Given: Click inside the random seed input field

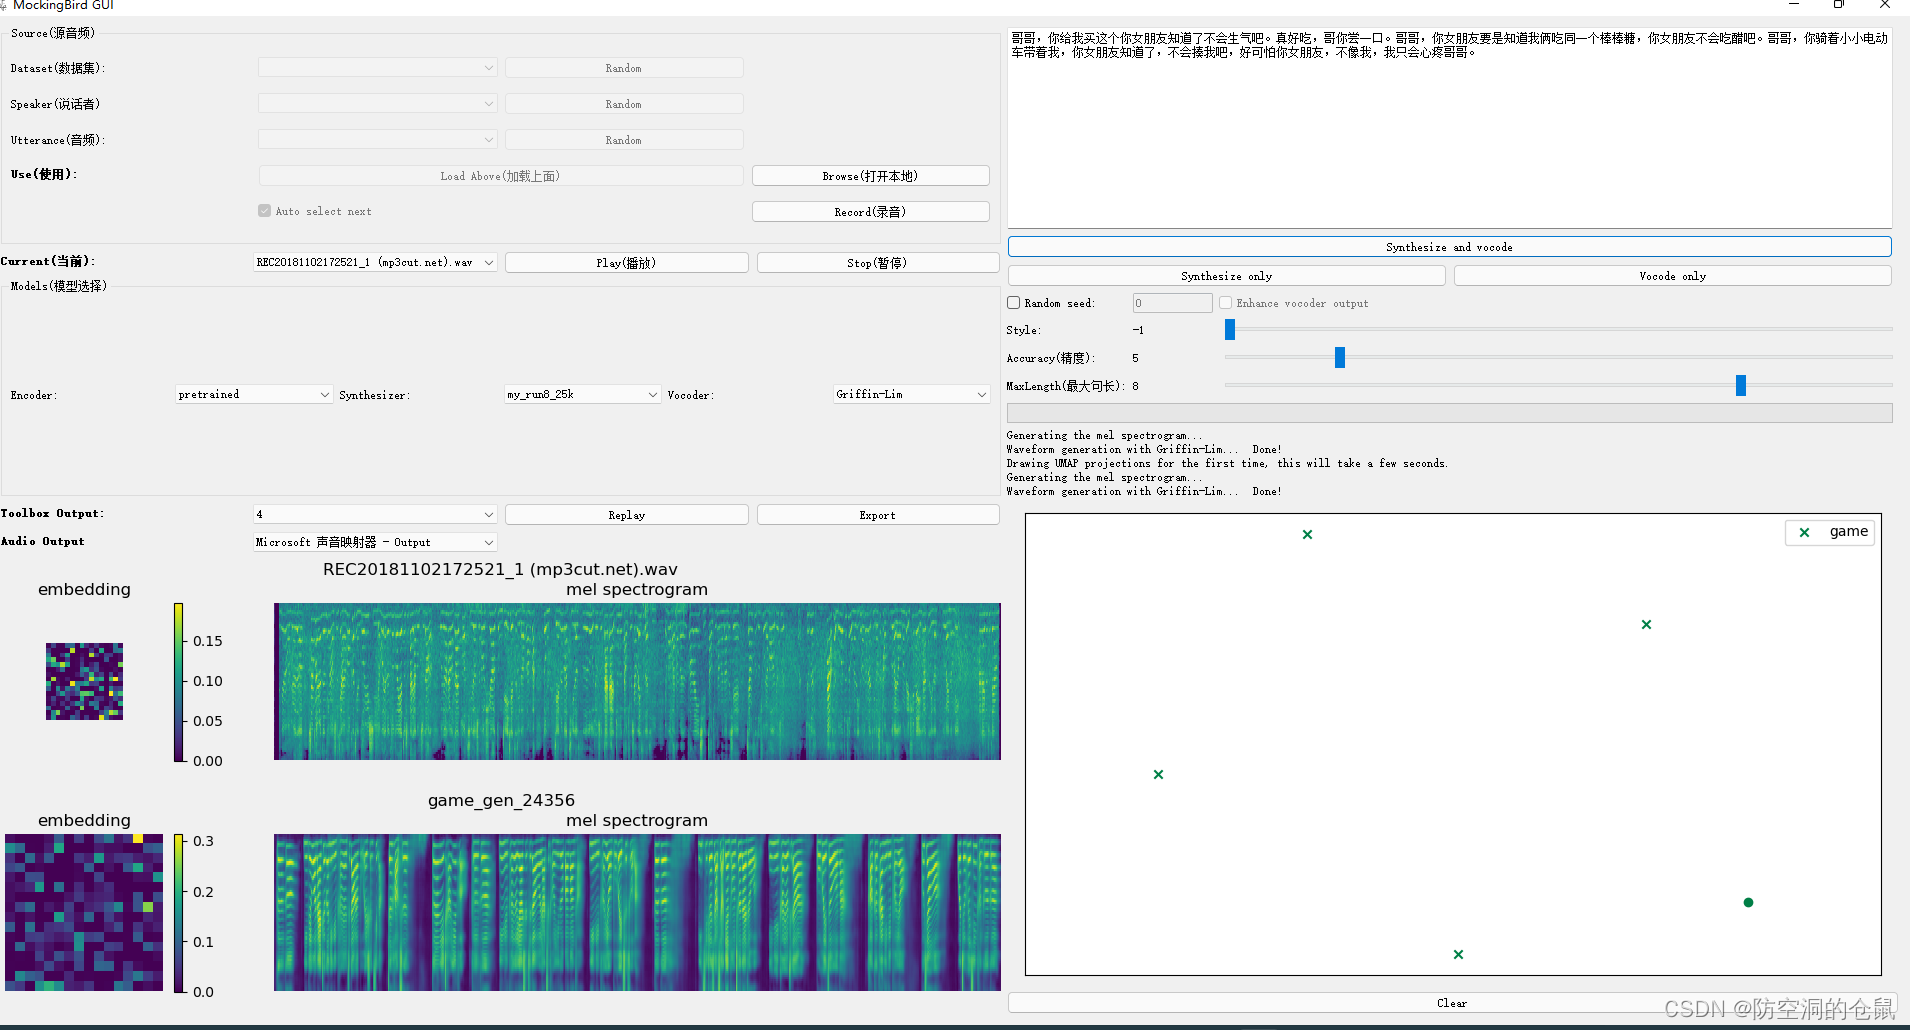Looking at the screenshot, I should tap(1171, 302).
